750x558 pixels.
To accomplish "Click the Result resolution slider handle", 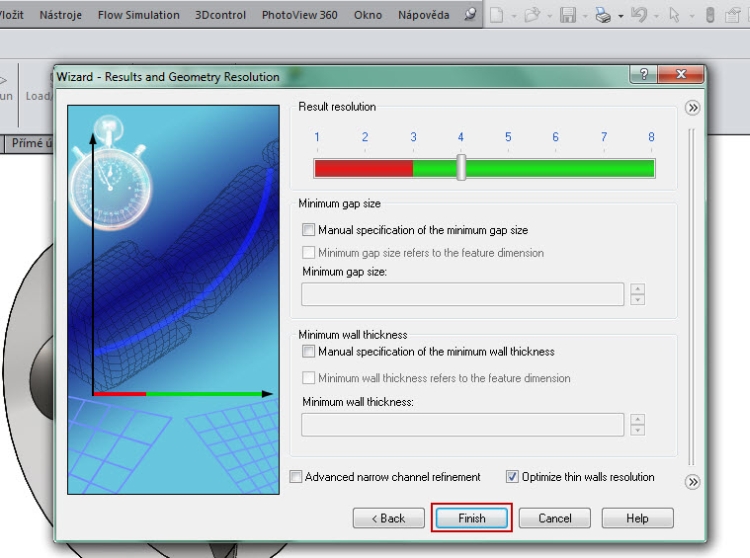I will (x=461, y=167).
